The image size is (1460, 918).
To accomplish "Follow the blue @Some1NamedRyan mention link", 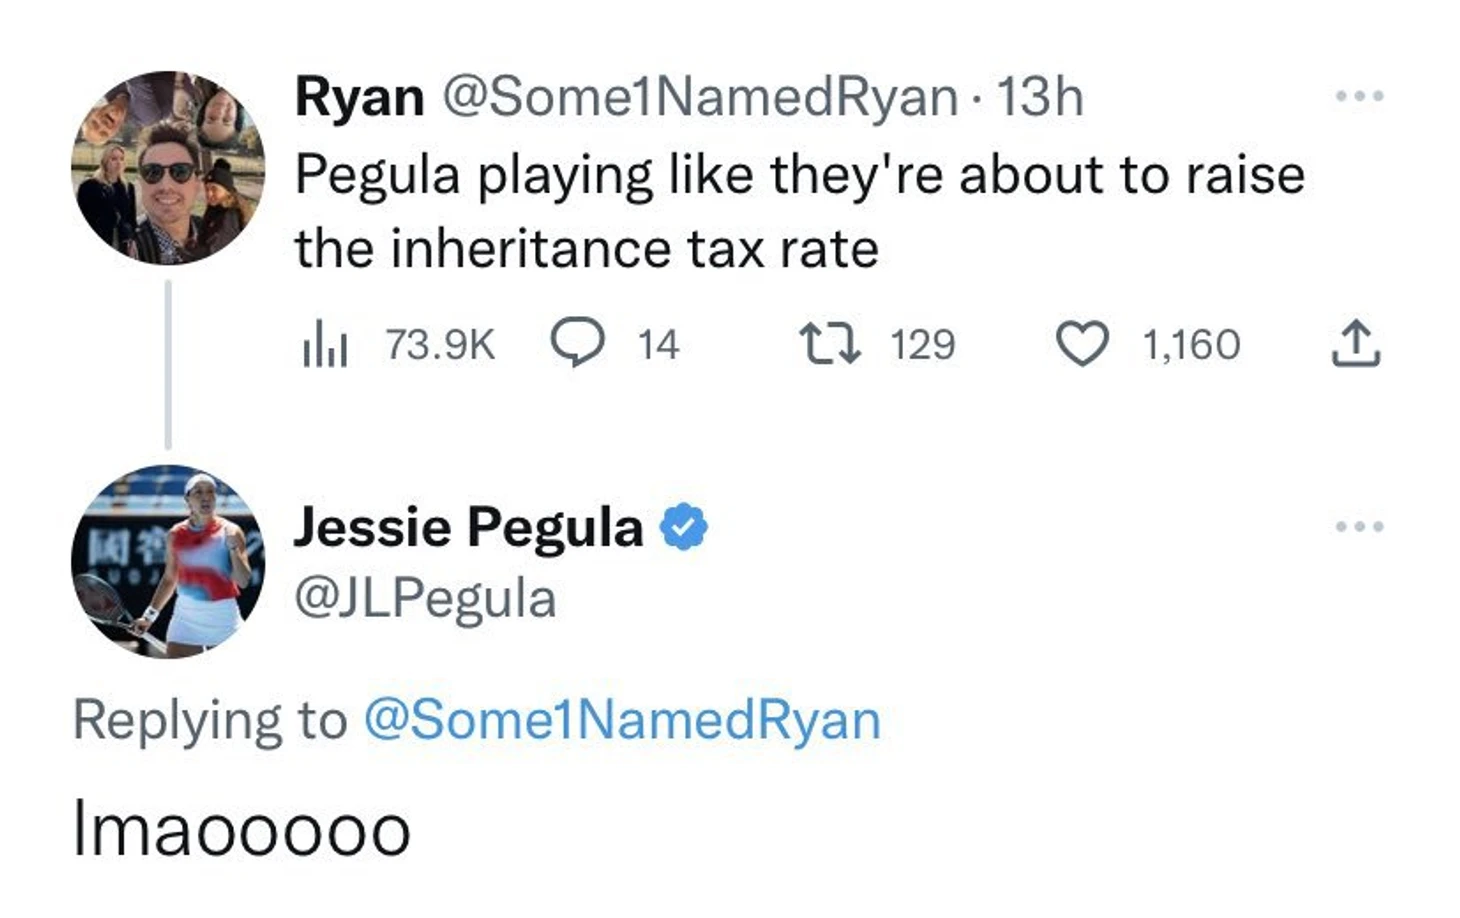I will click(x=621, y=720).
